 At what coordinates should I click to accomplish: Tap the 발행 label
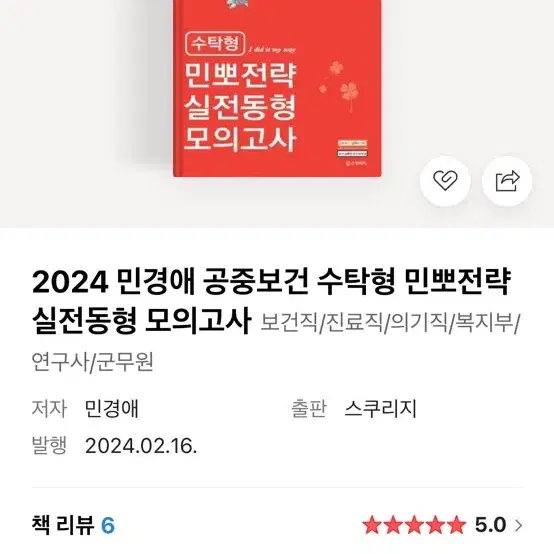49,445
